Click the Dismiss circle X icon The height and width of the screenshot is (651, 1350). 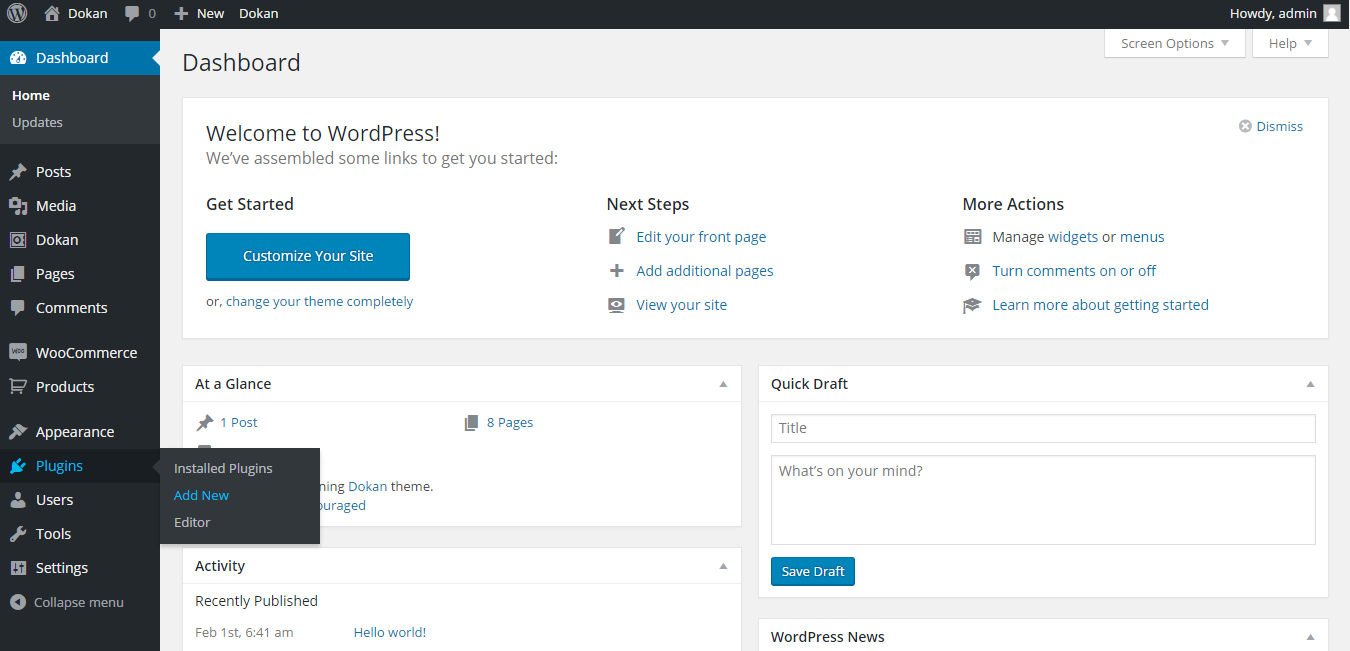pyautogui.click(x=1245, y=126)
